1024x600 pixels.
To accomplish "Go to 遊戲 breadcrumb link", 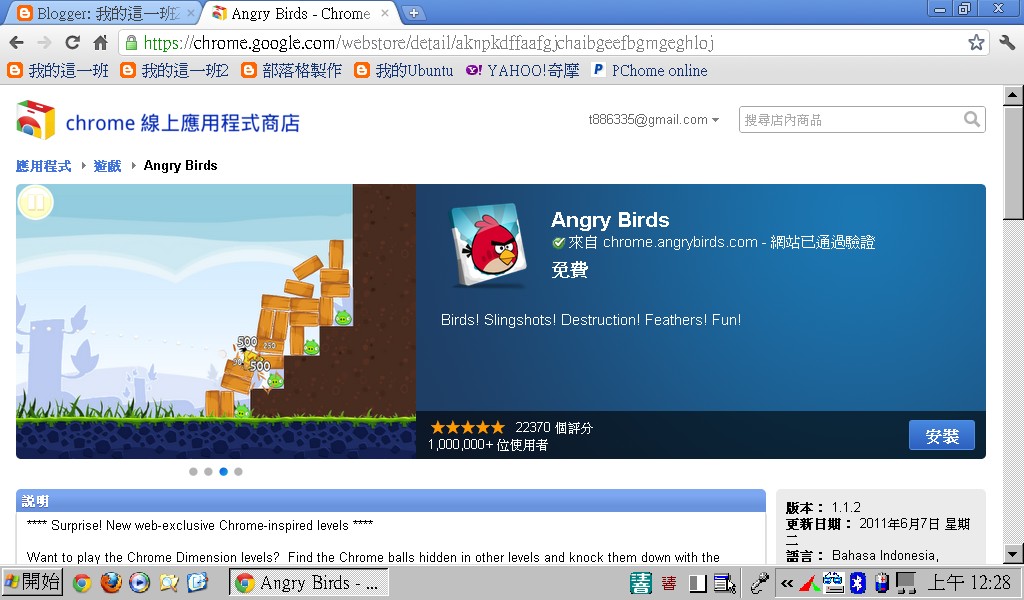I will point(107,166).
